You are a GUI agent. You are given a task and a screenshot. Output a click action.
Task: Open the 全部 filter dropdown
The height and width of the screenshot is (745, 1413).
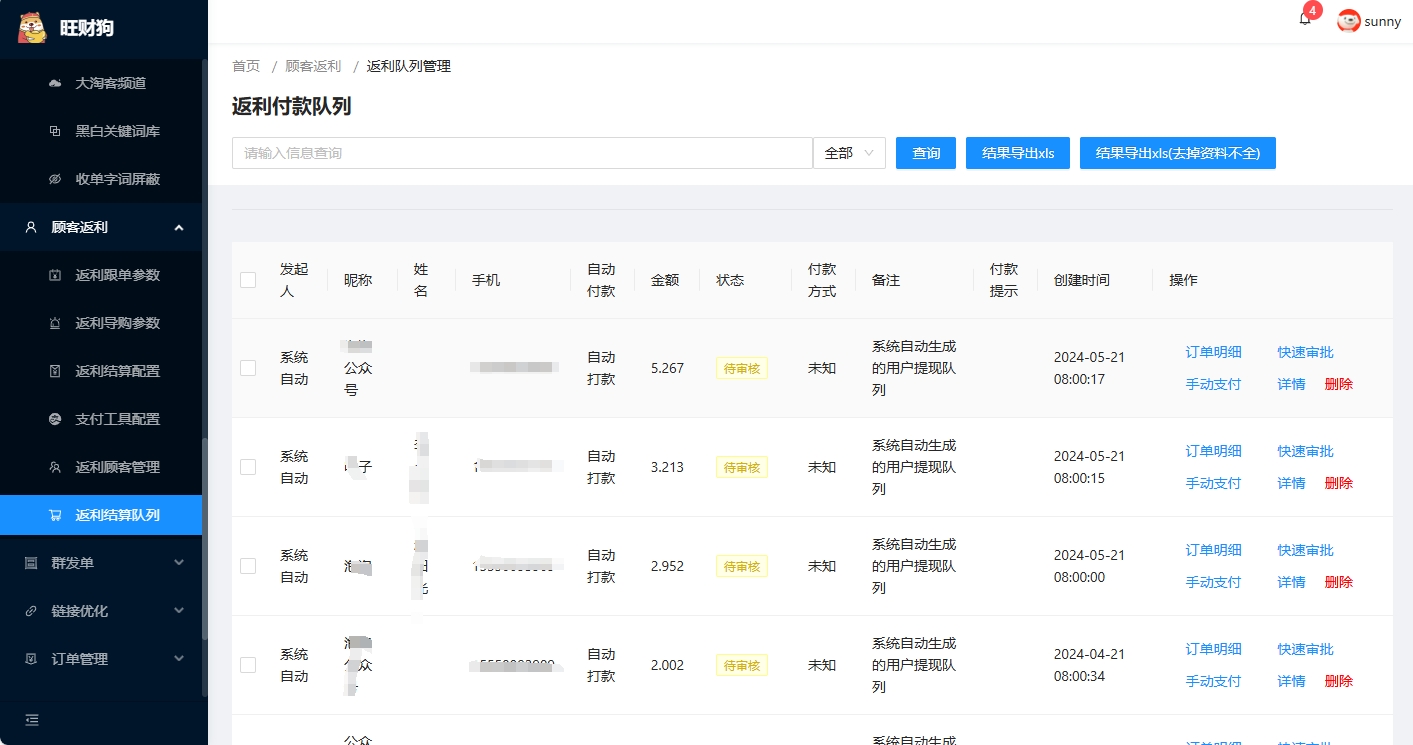tap(849, 153)
